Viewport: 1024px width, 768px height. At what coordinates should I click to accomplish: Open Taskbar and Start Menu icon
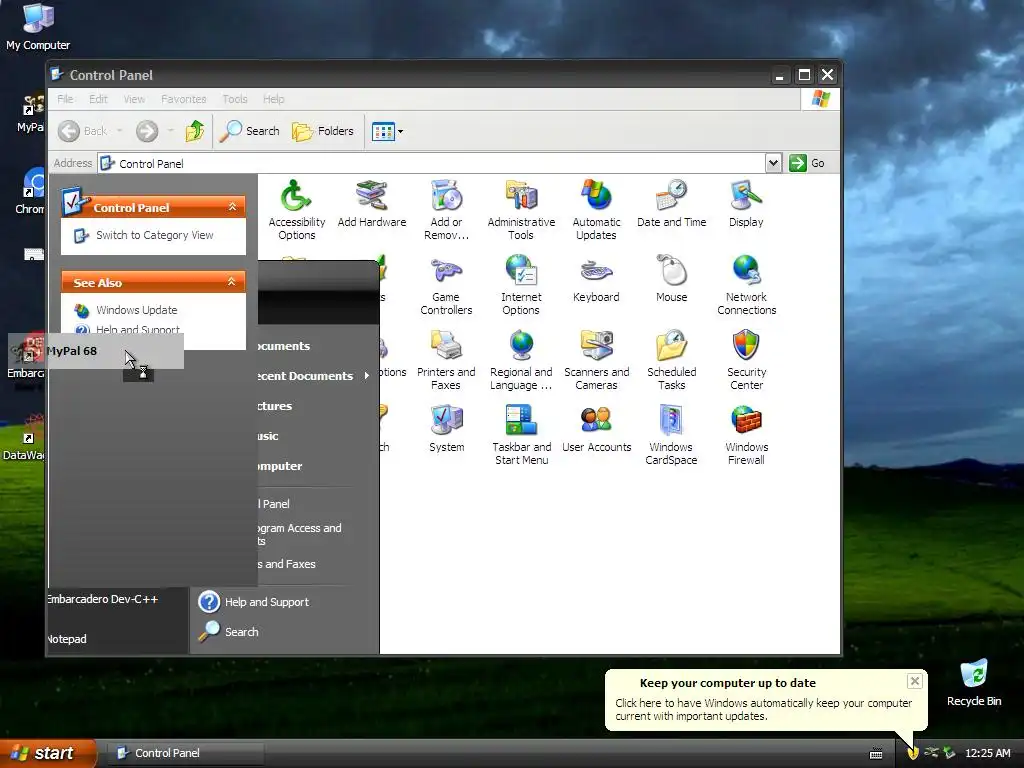coord(521,435)
